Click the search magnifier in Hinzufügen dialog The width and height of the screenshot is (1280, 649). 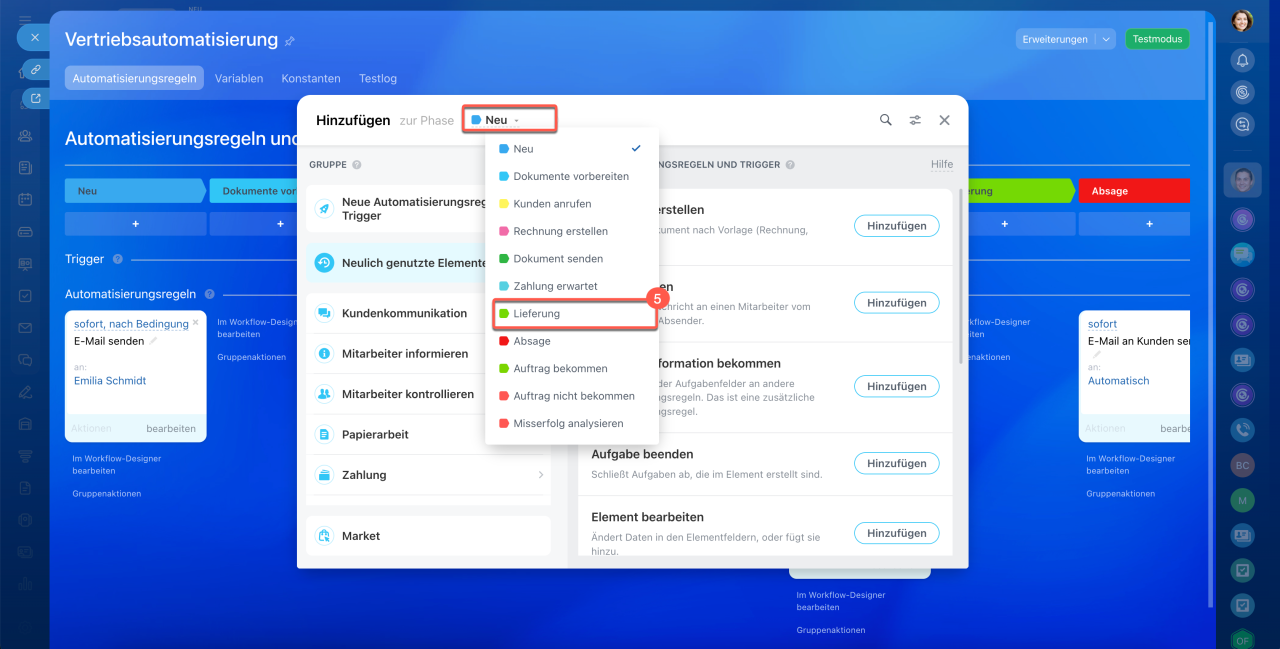click(x=885, y=120)
